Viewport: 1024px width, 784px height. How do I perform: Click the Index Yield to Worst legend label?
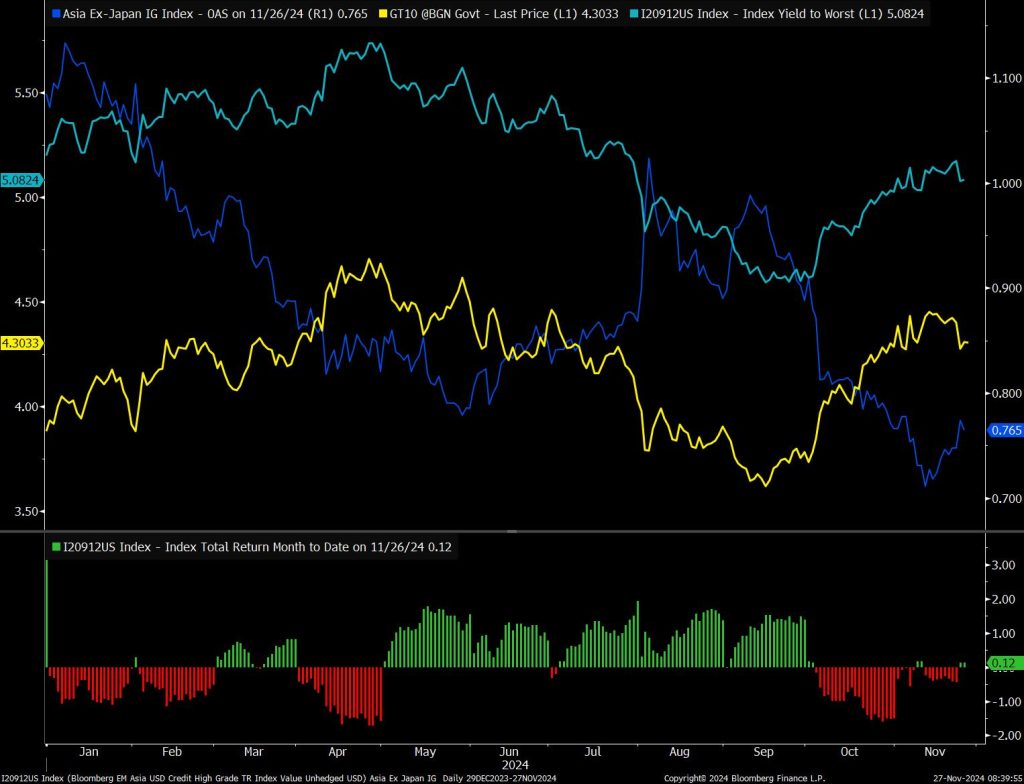(x=774, y=16)
